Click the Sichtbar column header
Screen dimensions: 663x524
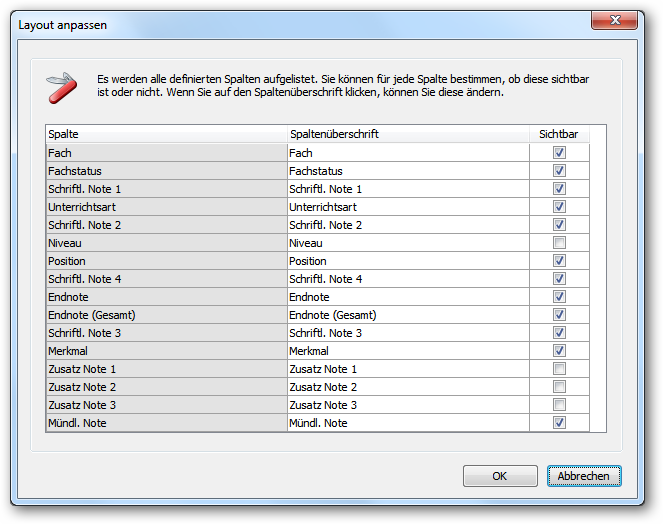click(x=559, y=134)
